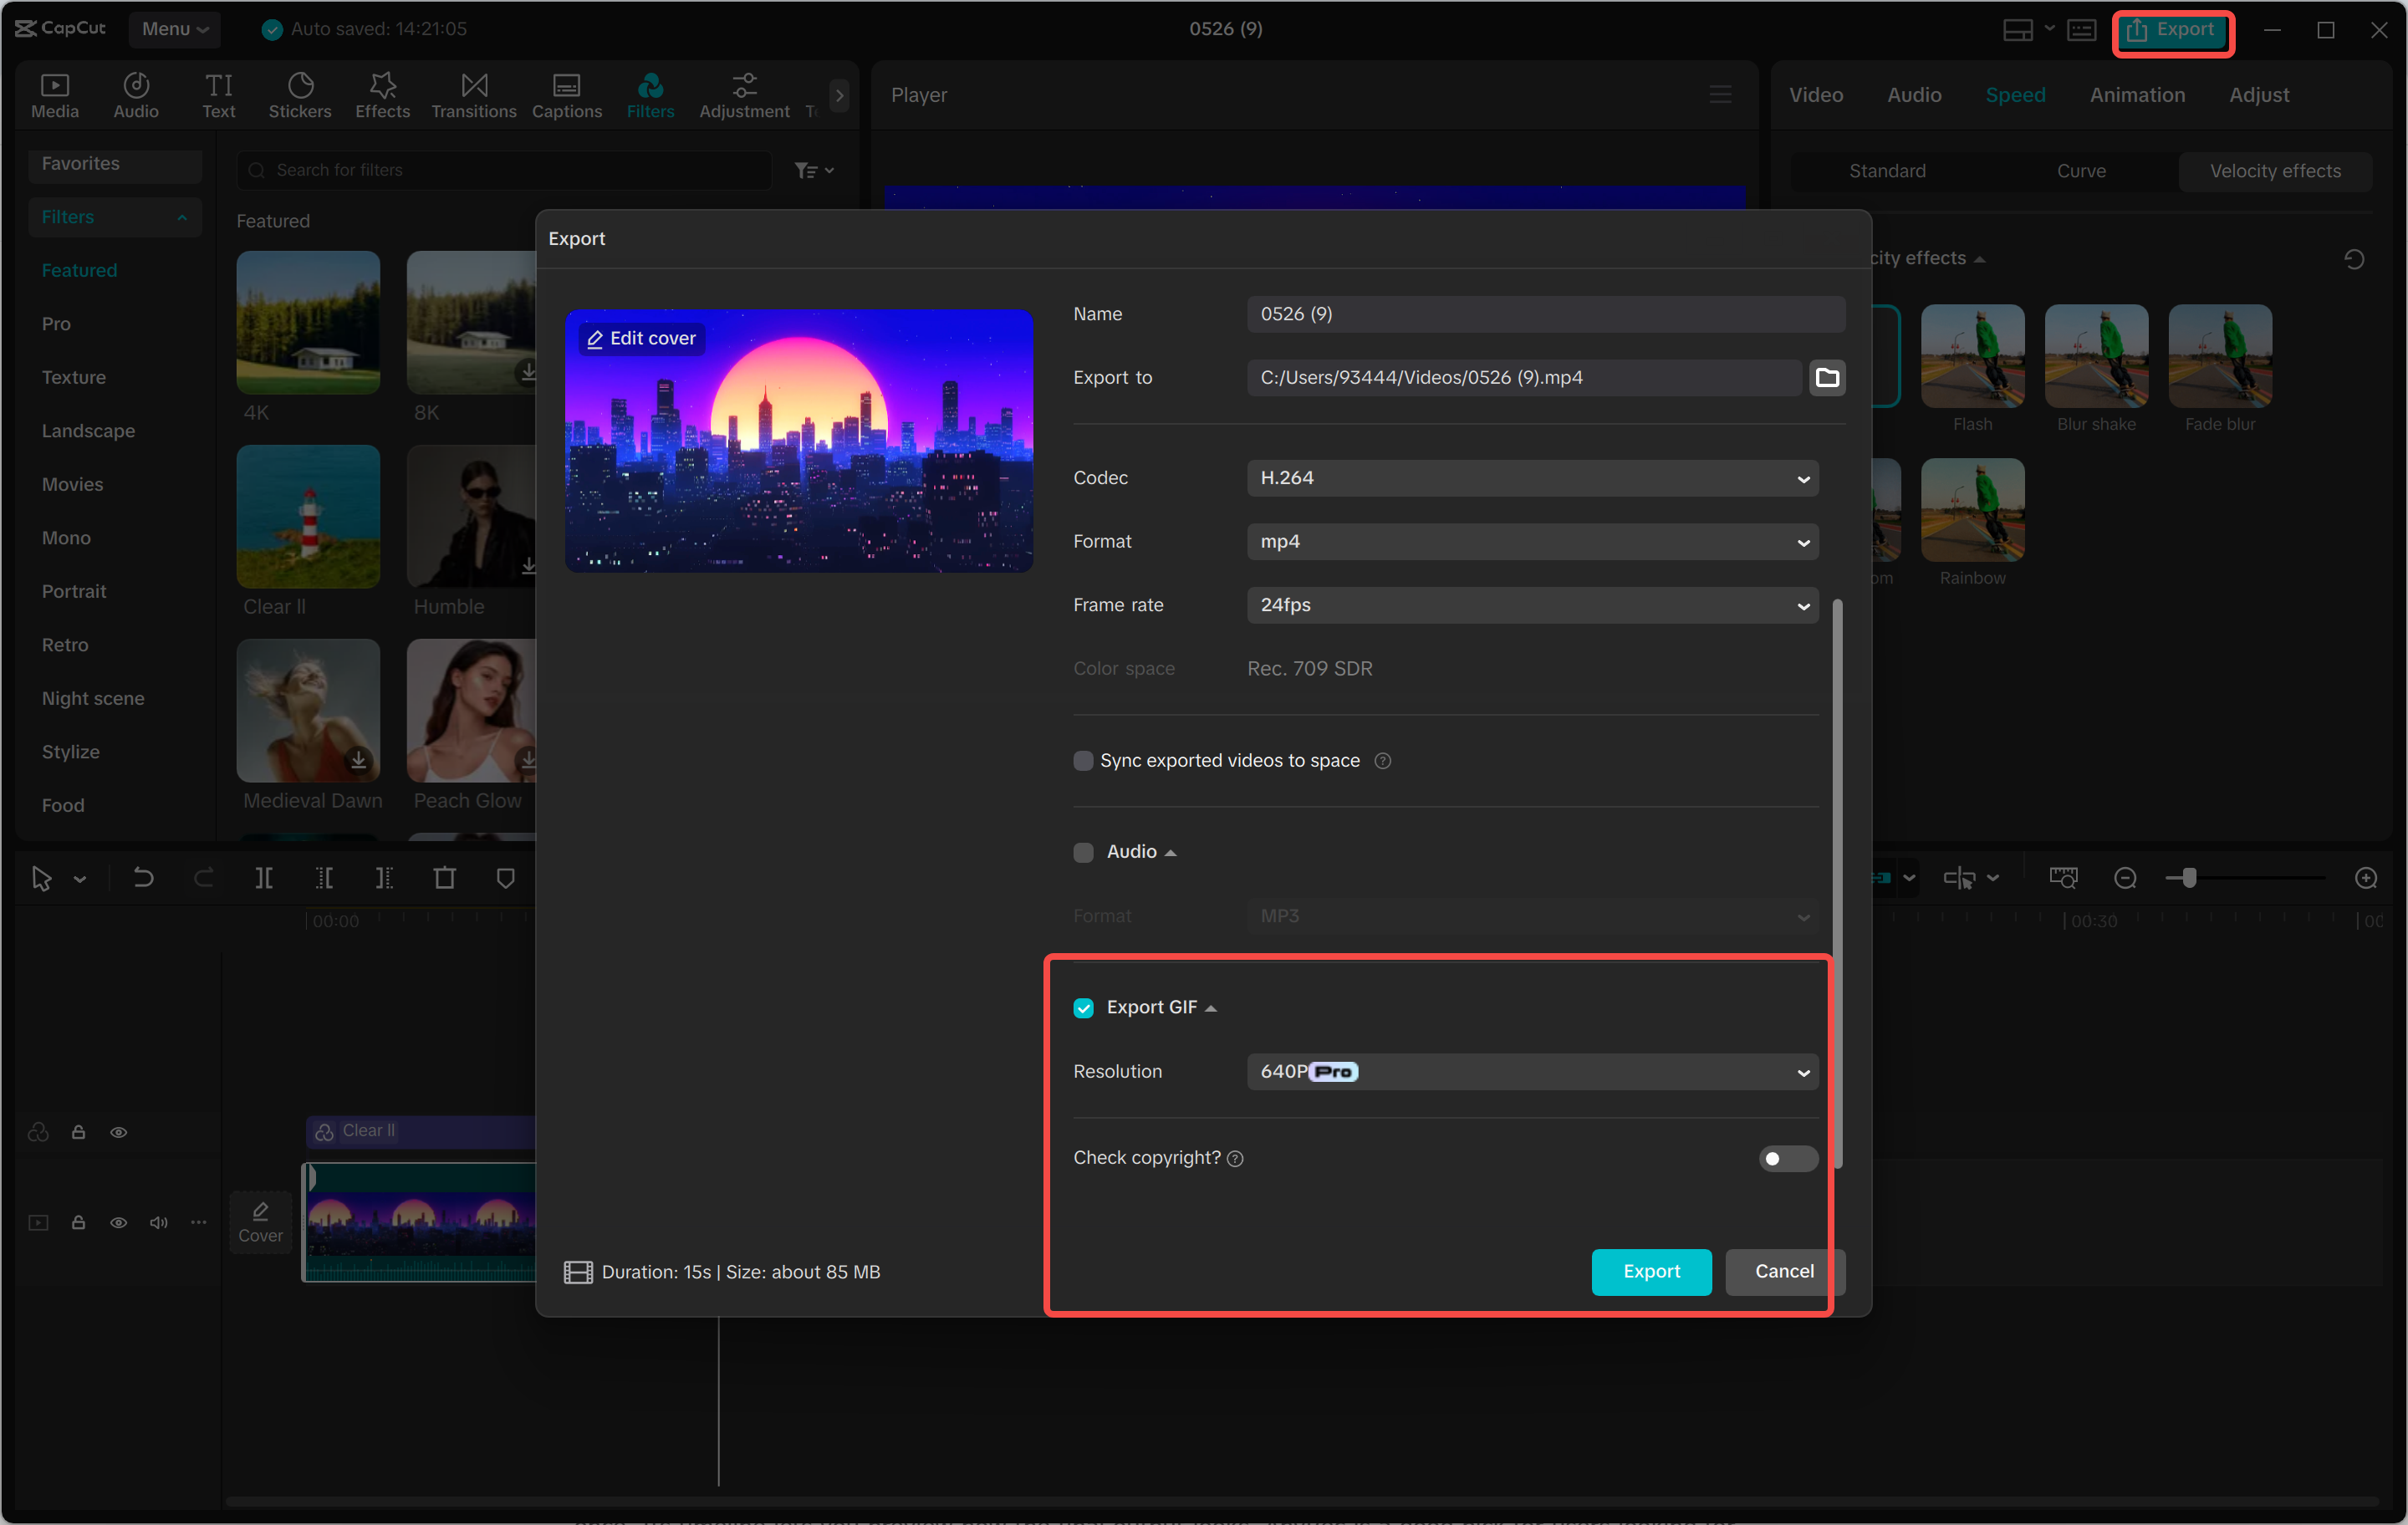Click the layout icon in the title bar

click(2018, 30)
